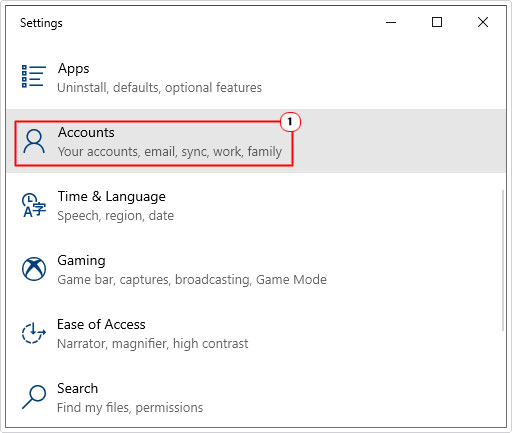The height and width of the screenshot is (433, 512).
Task: Click 'Find my files, permissions' description
Action: [x=130, y=408]
